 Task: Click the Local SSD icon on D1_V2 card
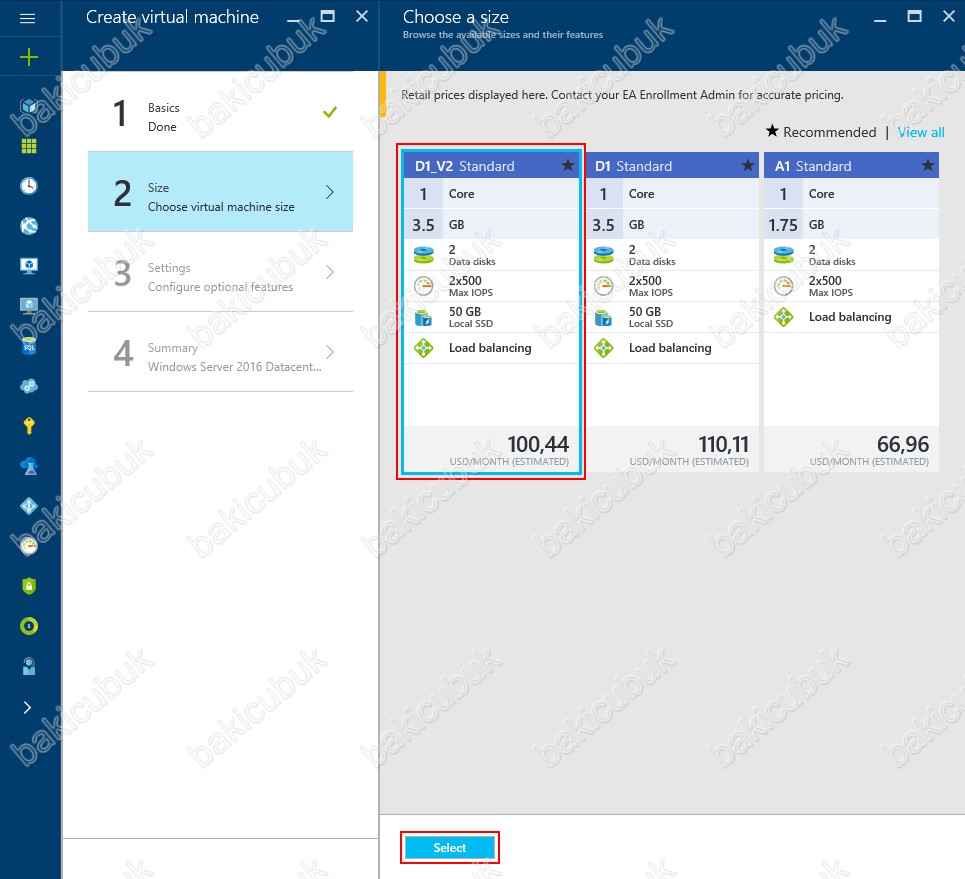tap(423, 318)
